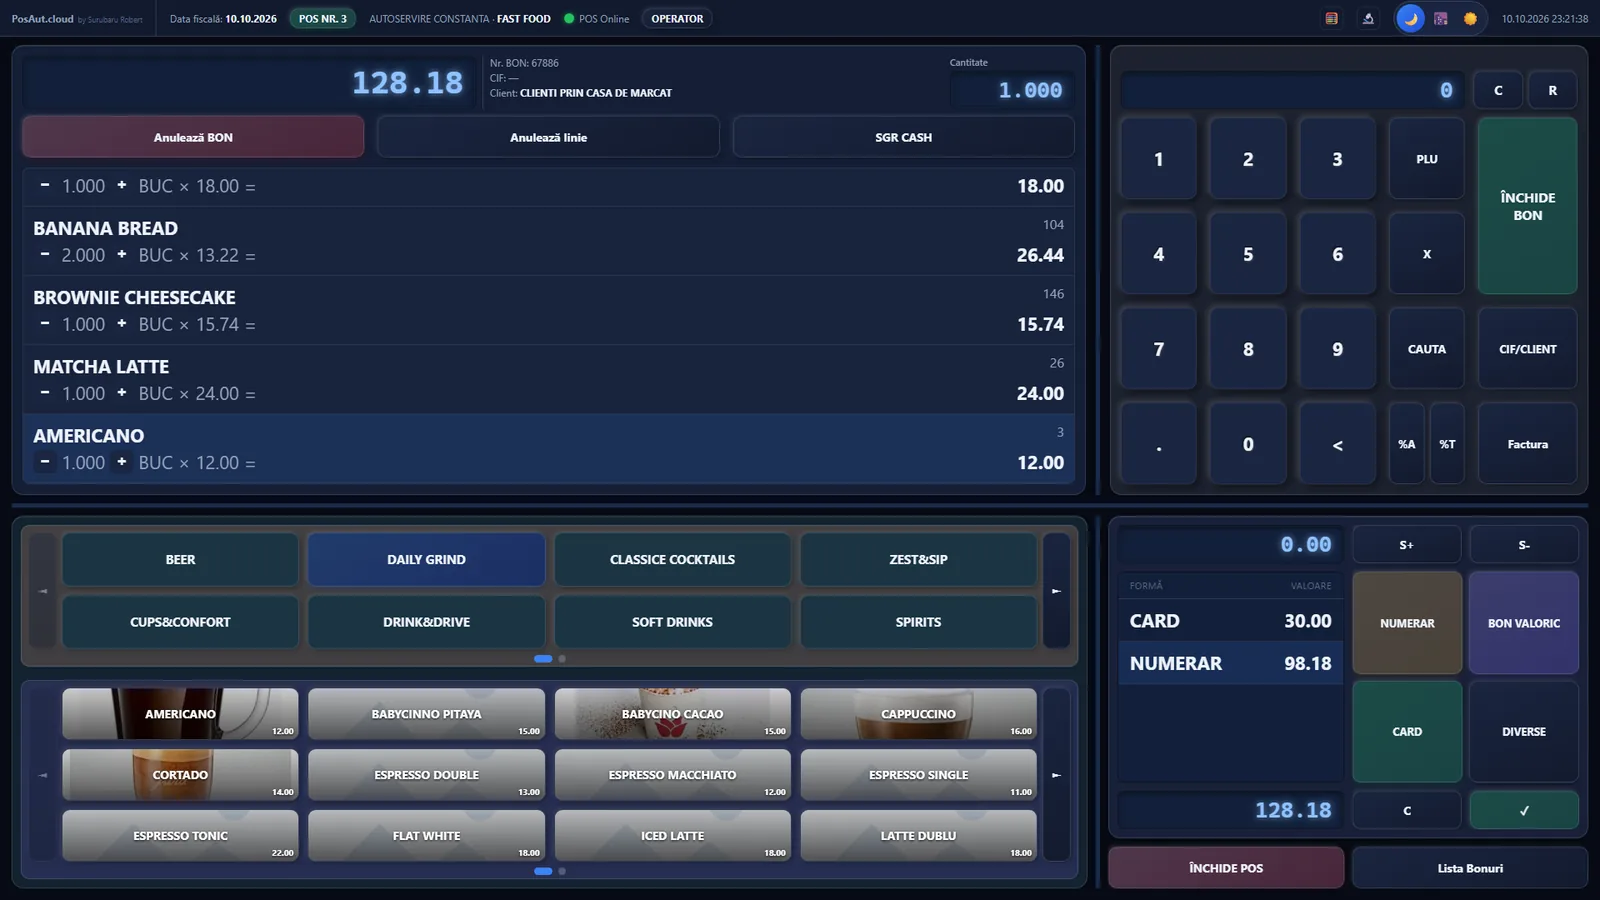This screenshot has height=900, width=1600.
Task: Open the CLASSICE COCKTAILS category
Action: click(672, 559)
